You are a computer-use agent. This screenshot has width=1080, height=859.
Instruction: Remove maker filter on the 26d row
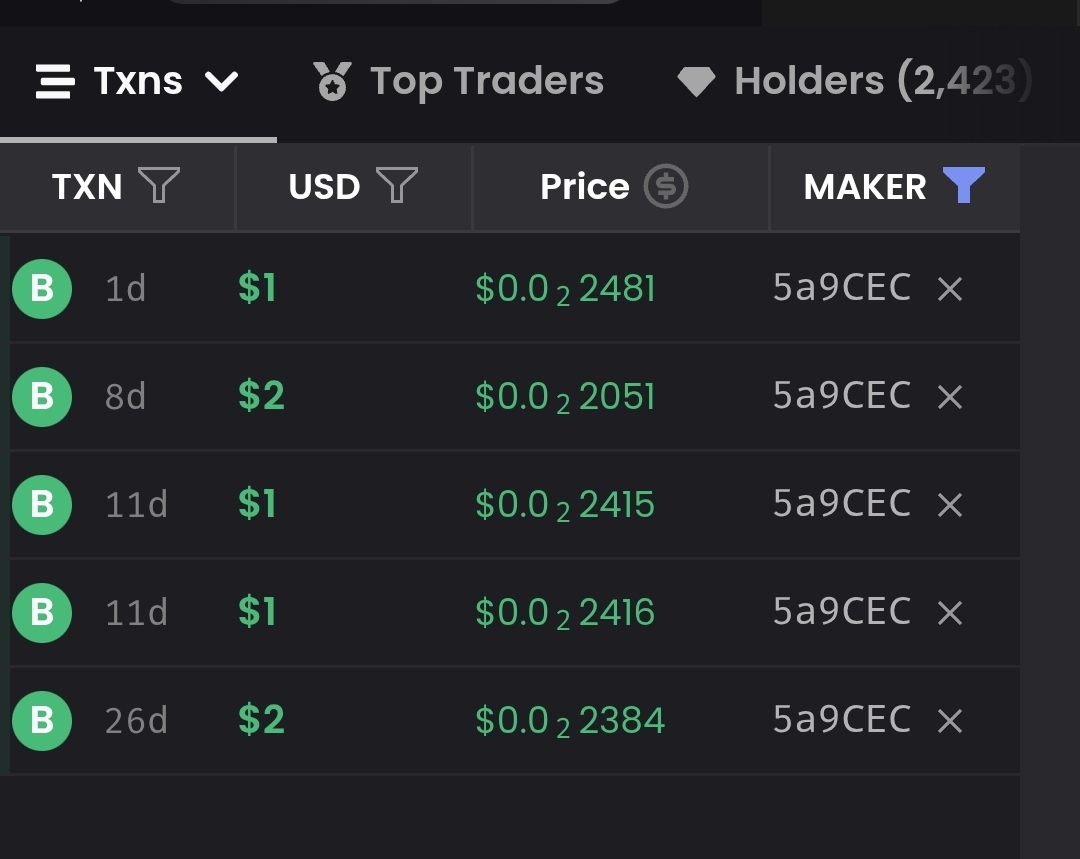[950, 721]
